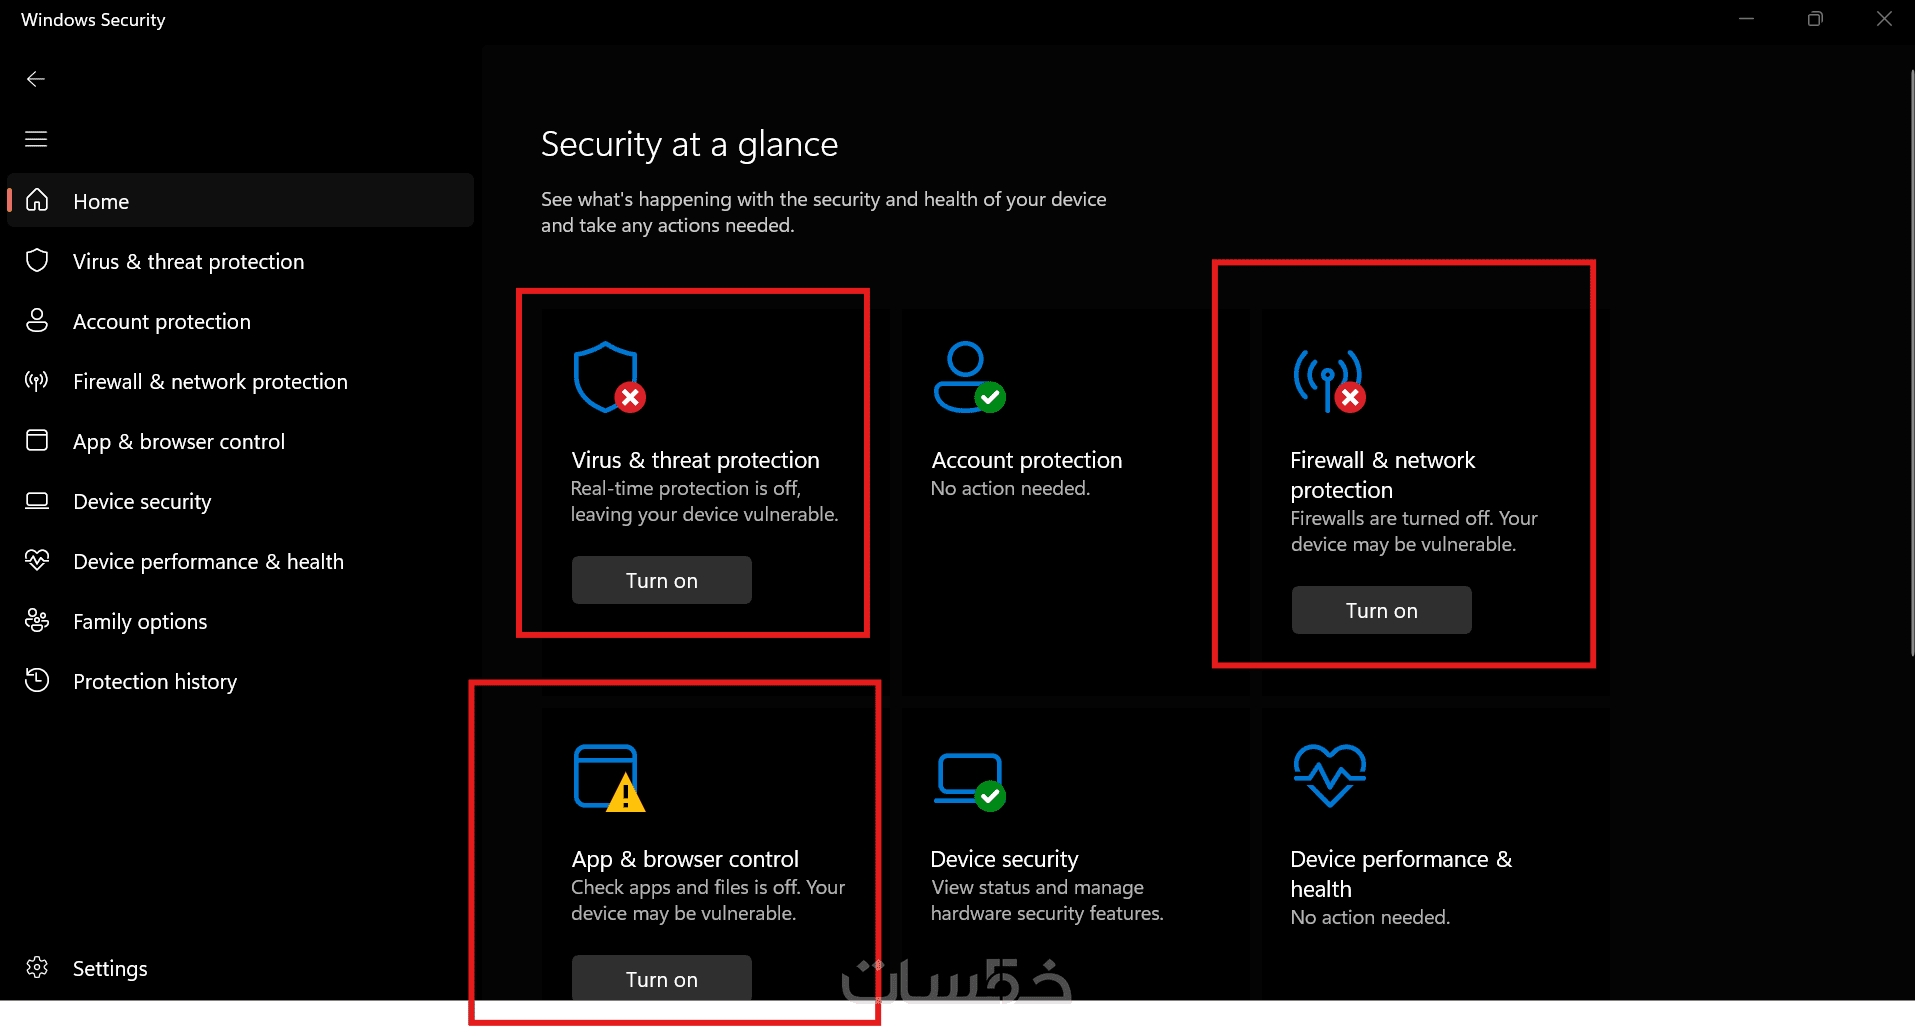Expand the hamburger navigation menu

coord(36,139)
